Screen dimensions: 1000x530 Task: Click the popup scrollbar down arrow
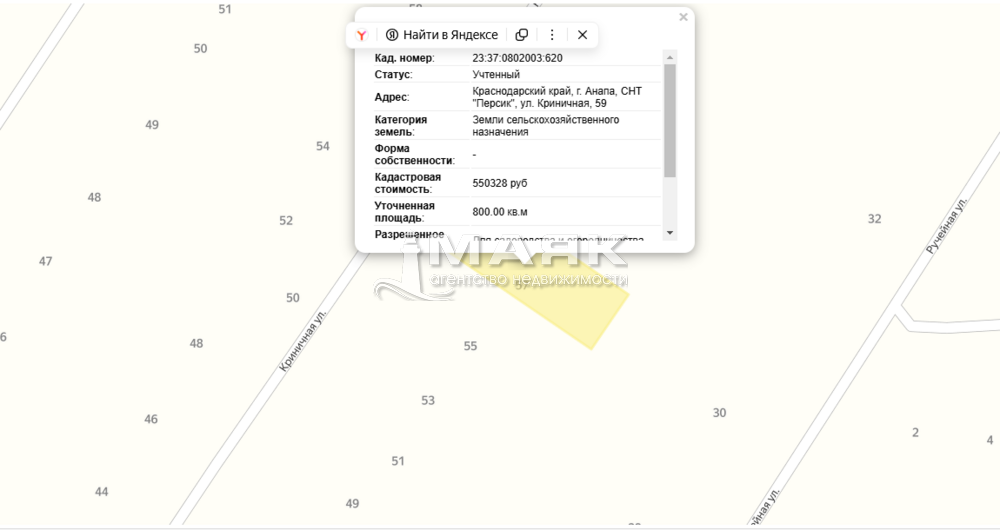click(670, 233)
